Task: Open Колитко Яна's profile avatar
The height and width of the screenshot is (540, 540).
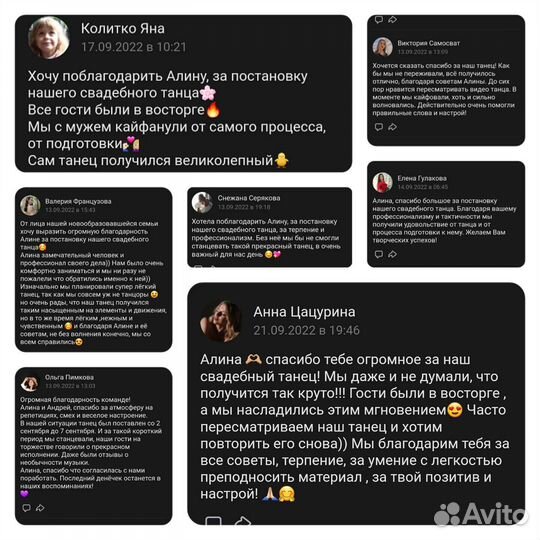Action: pyautogui.click(x=49, y=38)
